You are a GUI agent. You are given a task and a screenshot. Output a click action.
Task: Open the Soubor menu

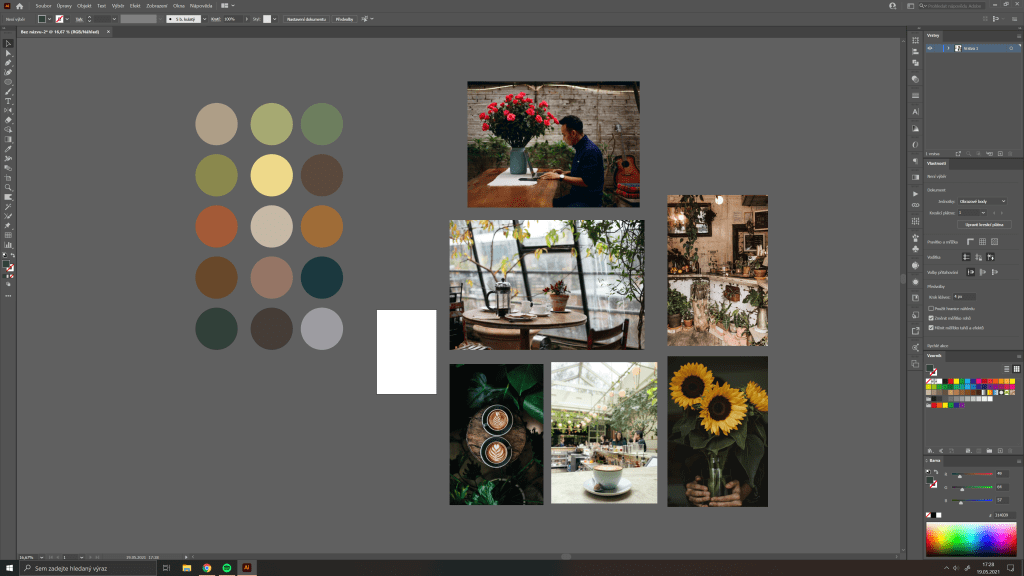coord(43,6)
